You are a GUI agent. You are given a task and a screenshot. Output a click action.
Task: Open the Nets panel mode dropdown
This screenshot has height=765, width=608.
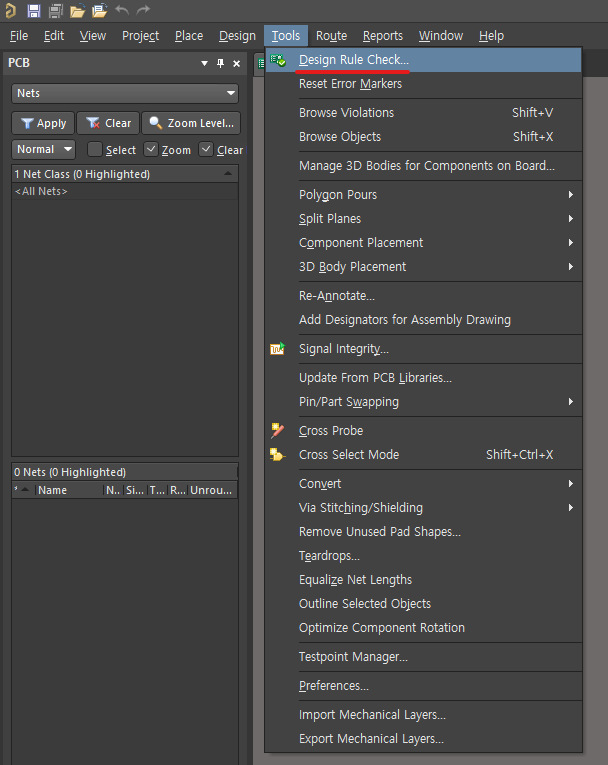[x=125, y=93]
